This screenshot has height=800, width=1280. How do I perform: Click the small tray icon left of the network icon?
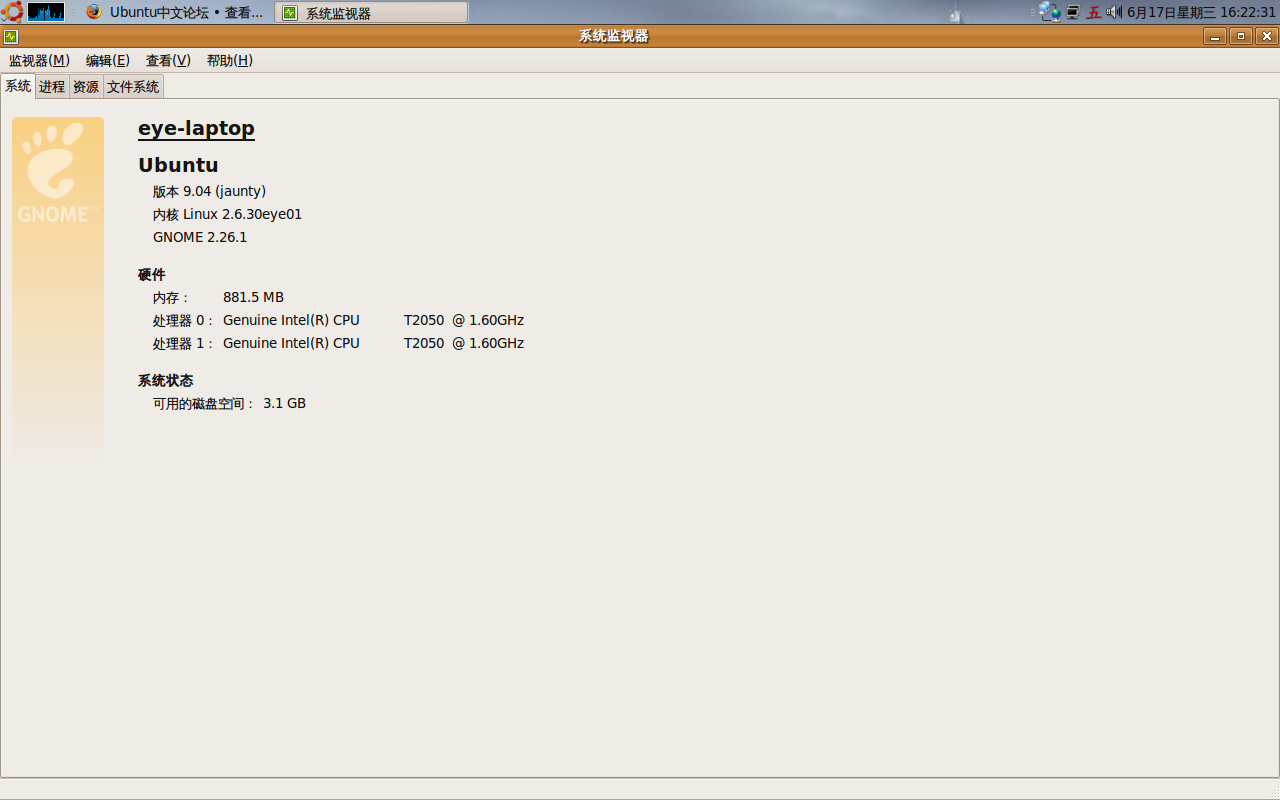(x=955, y=15)
